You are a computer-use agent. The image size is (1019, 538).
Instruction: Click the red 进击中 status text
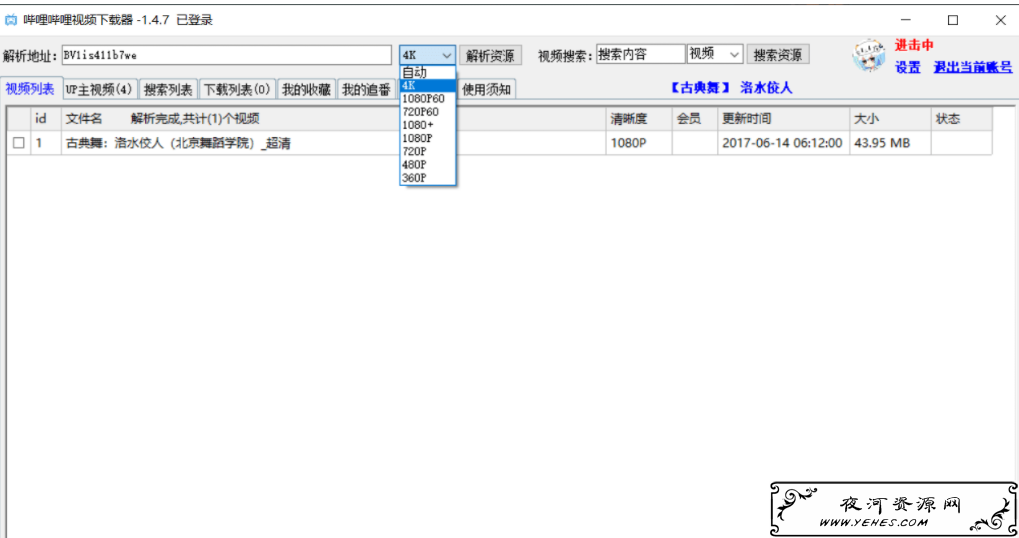tap(914, 45)
